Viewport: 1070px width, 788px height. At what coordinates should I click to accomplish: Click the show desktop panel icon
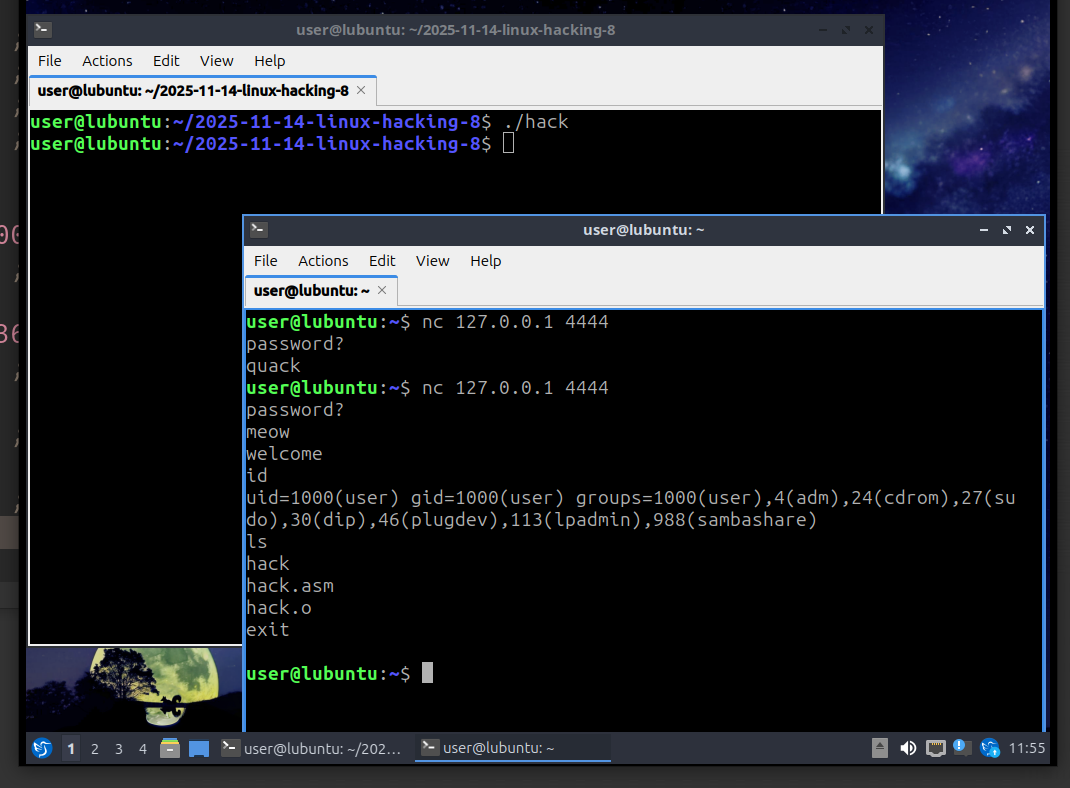pyautogui.click(x=198, y=748)
